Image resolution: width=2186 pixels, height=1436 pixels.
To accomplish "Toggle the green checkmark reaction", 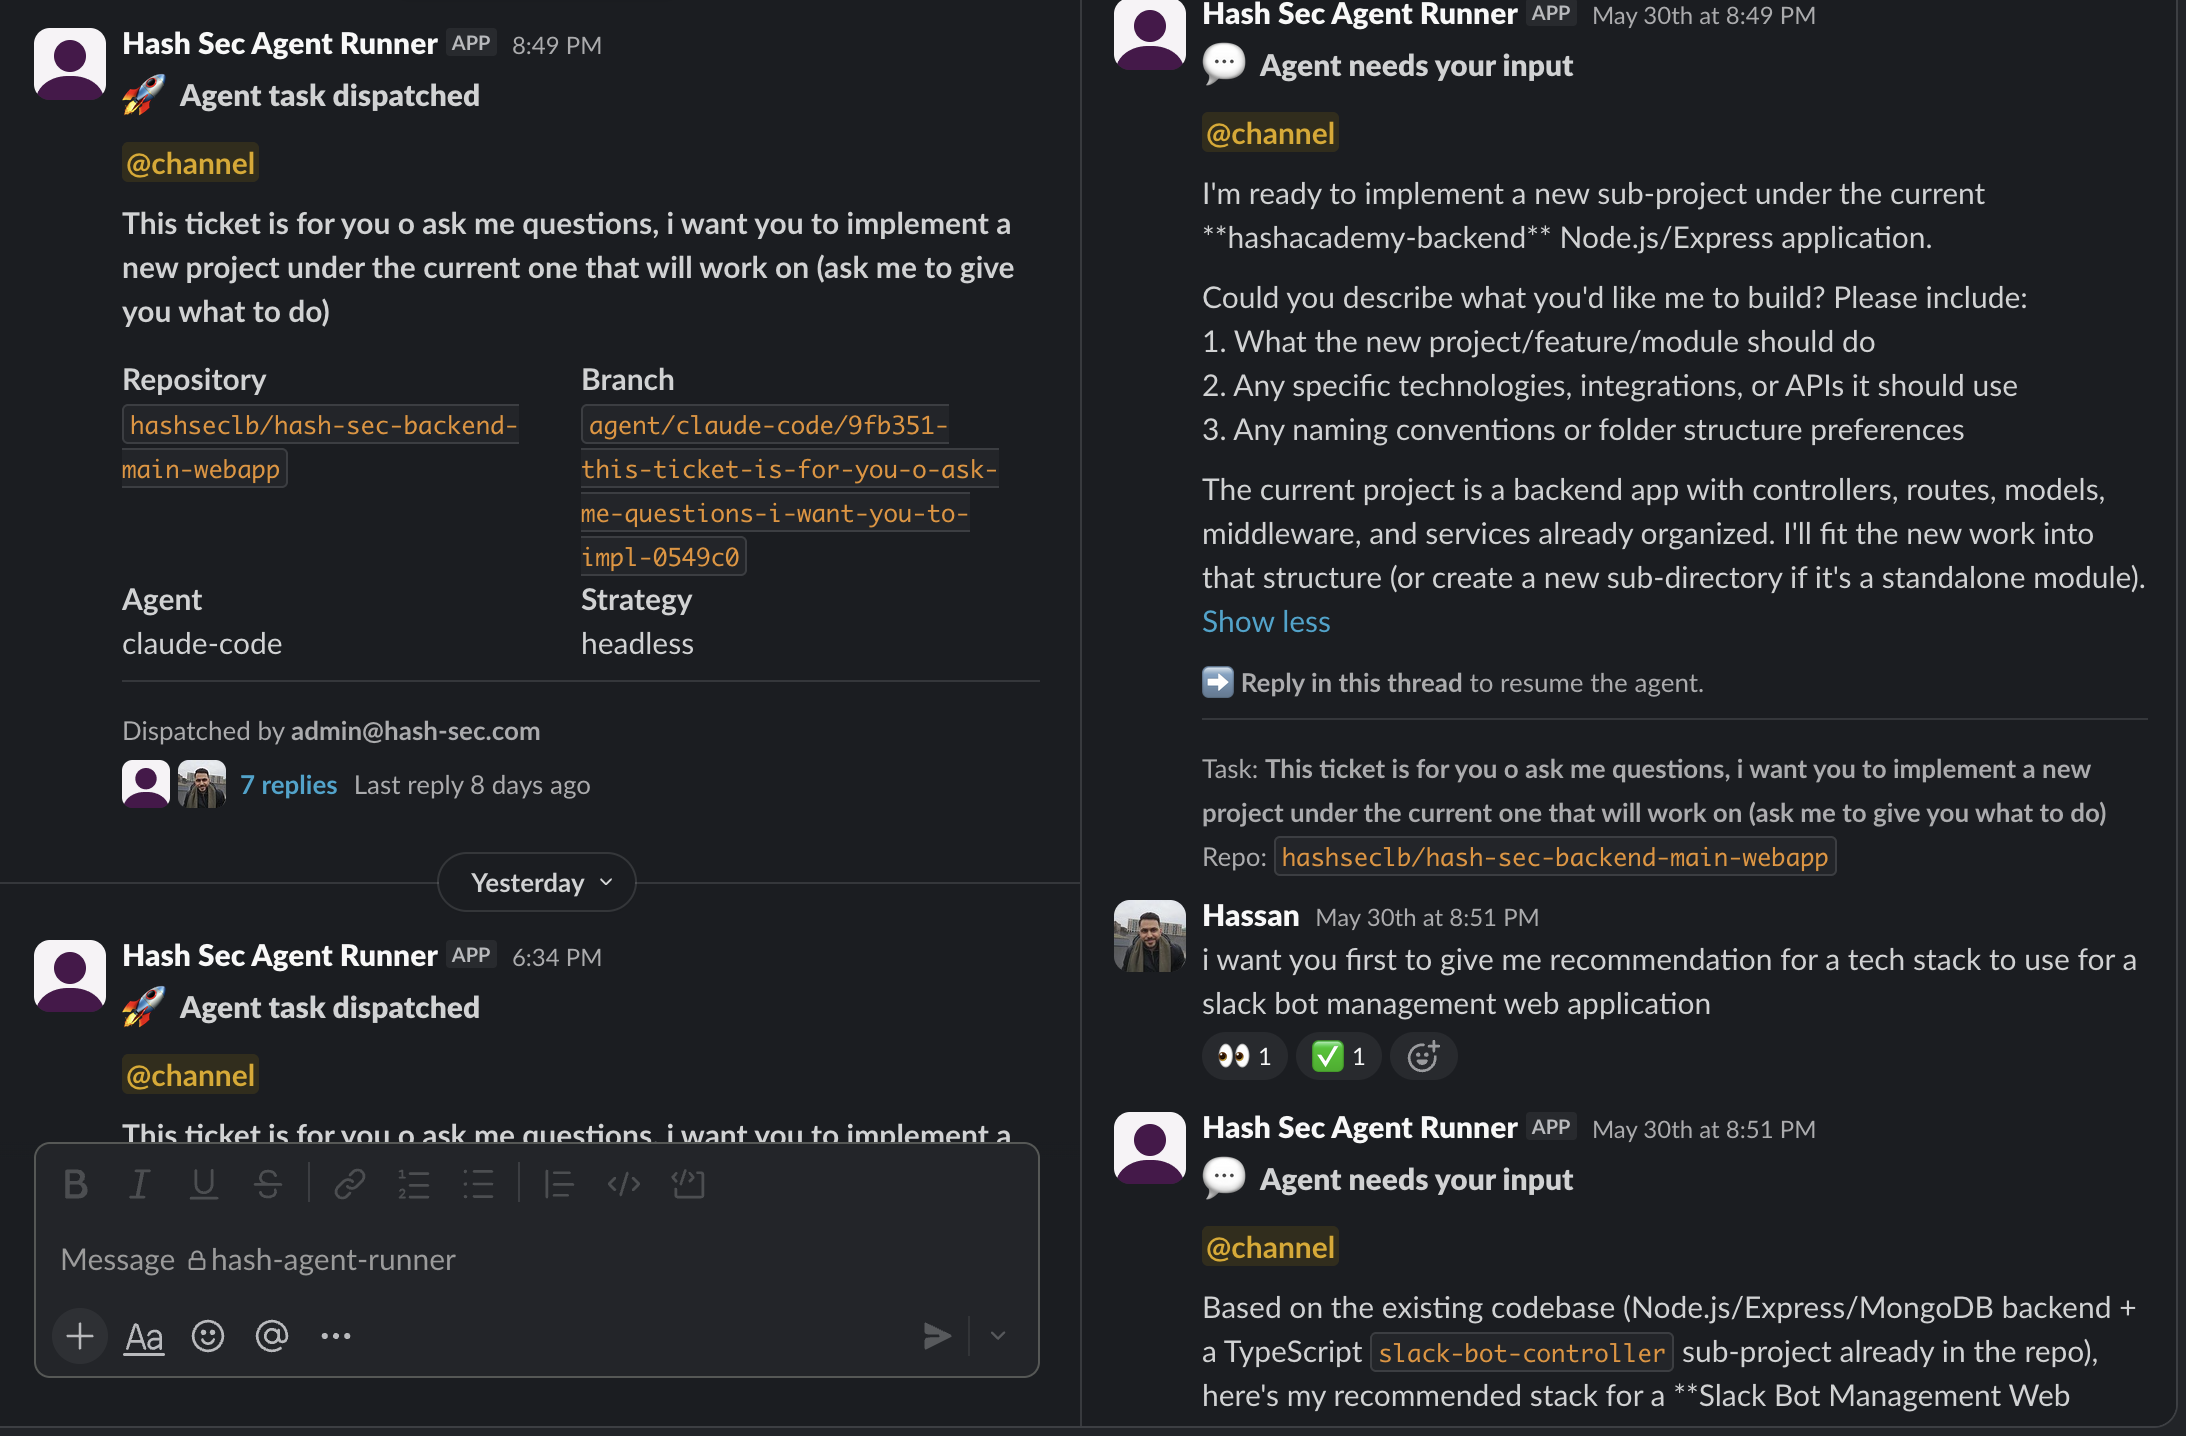I will tap(1338, 1056).
